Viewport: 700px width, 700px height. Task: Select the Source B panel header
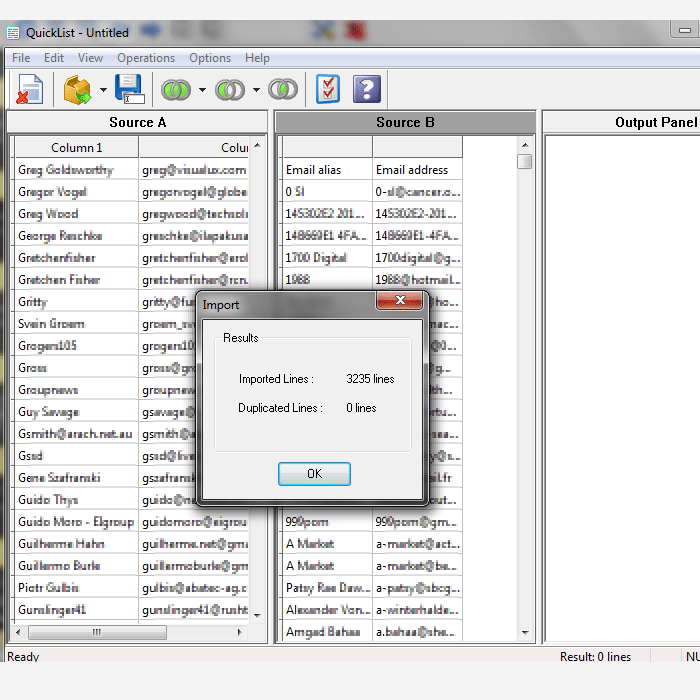[x=405, y=122]
